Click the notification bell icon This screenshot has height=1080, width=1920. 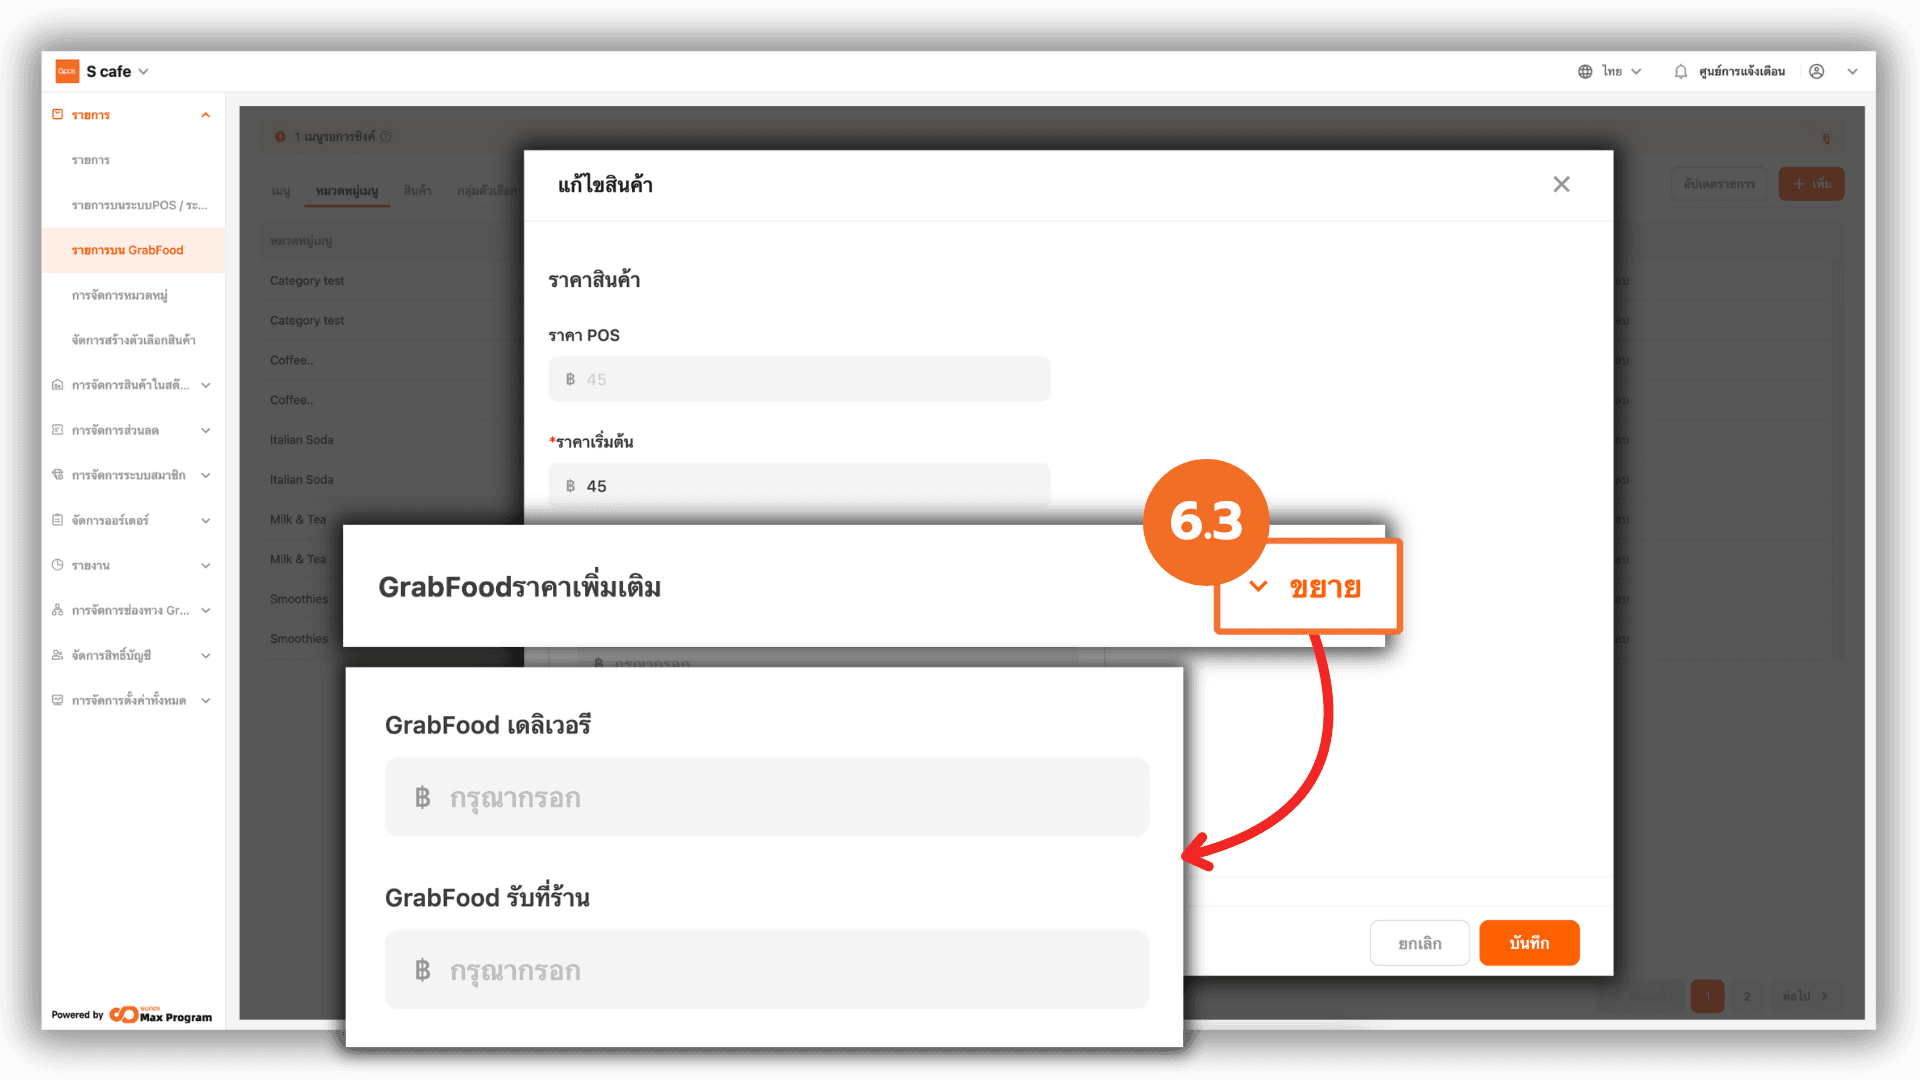click(x=1680, y=71)
